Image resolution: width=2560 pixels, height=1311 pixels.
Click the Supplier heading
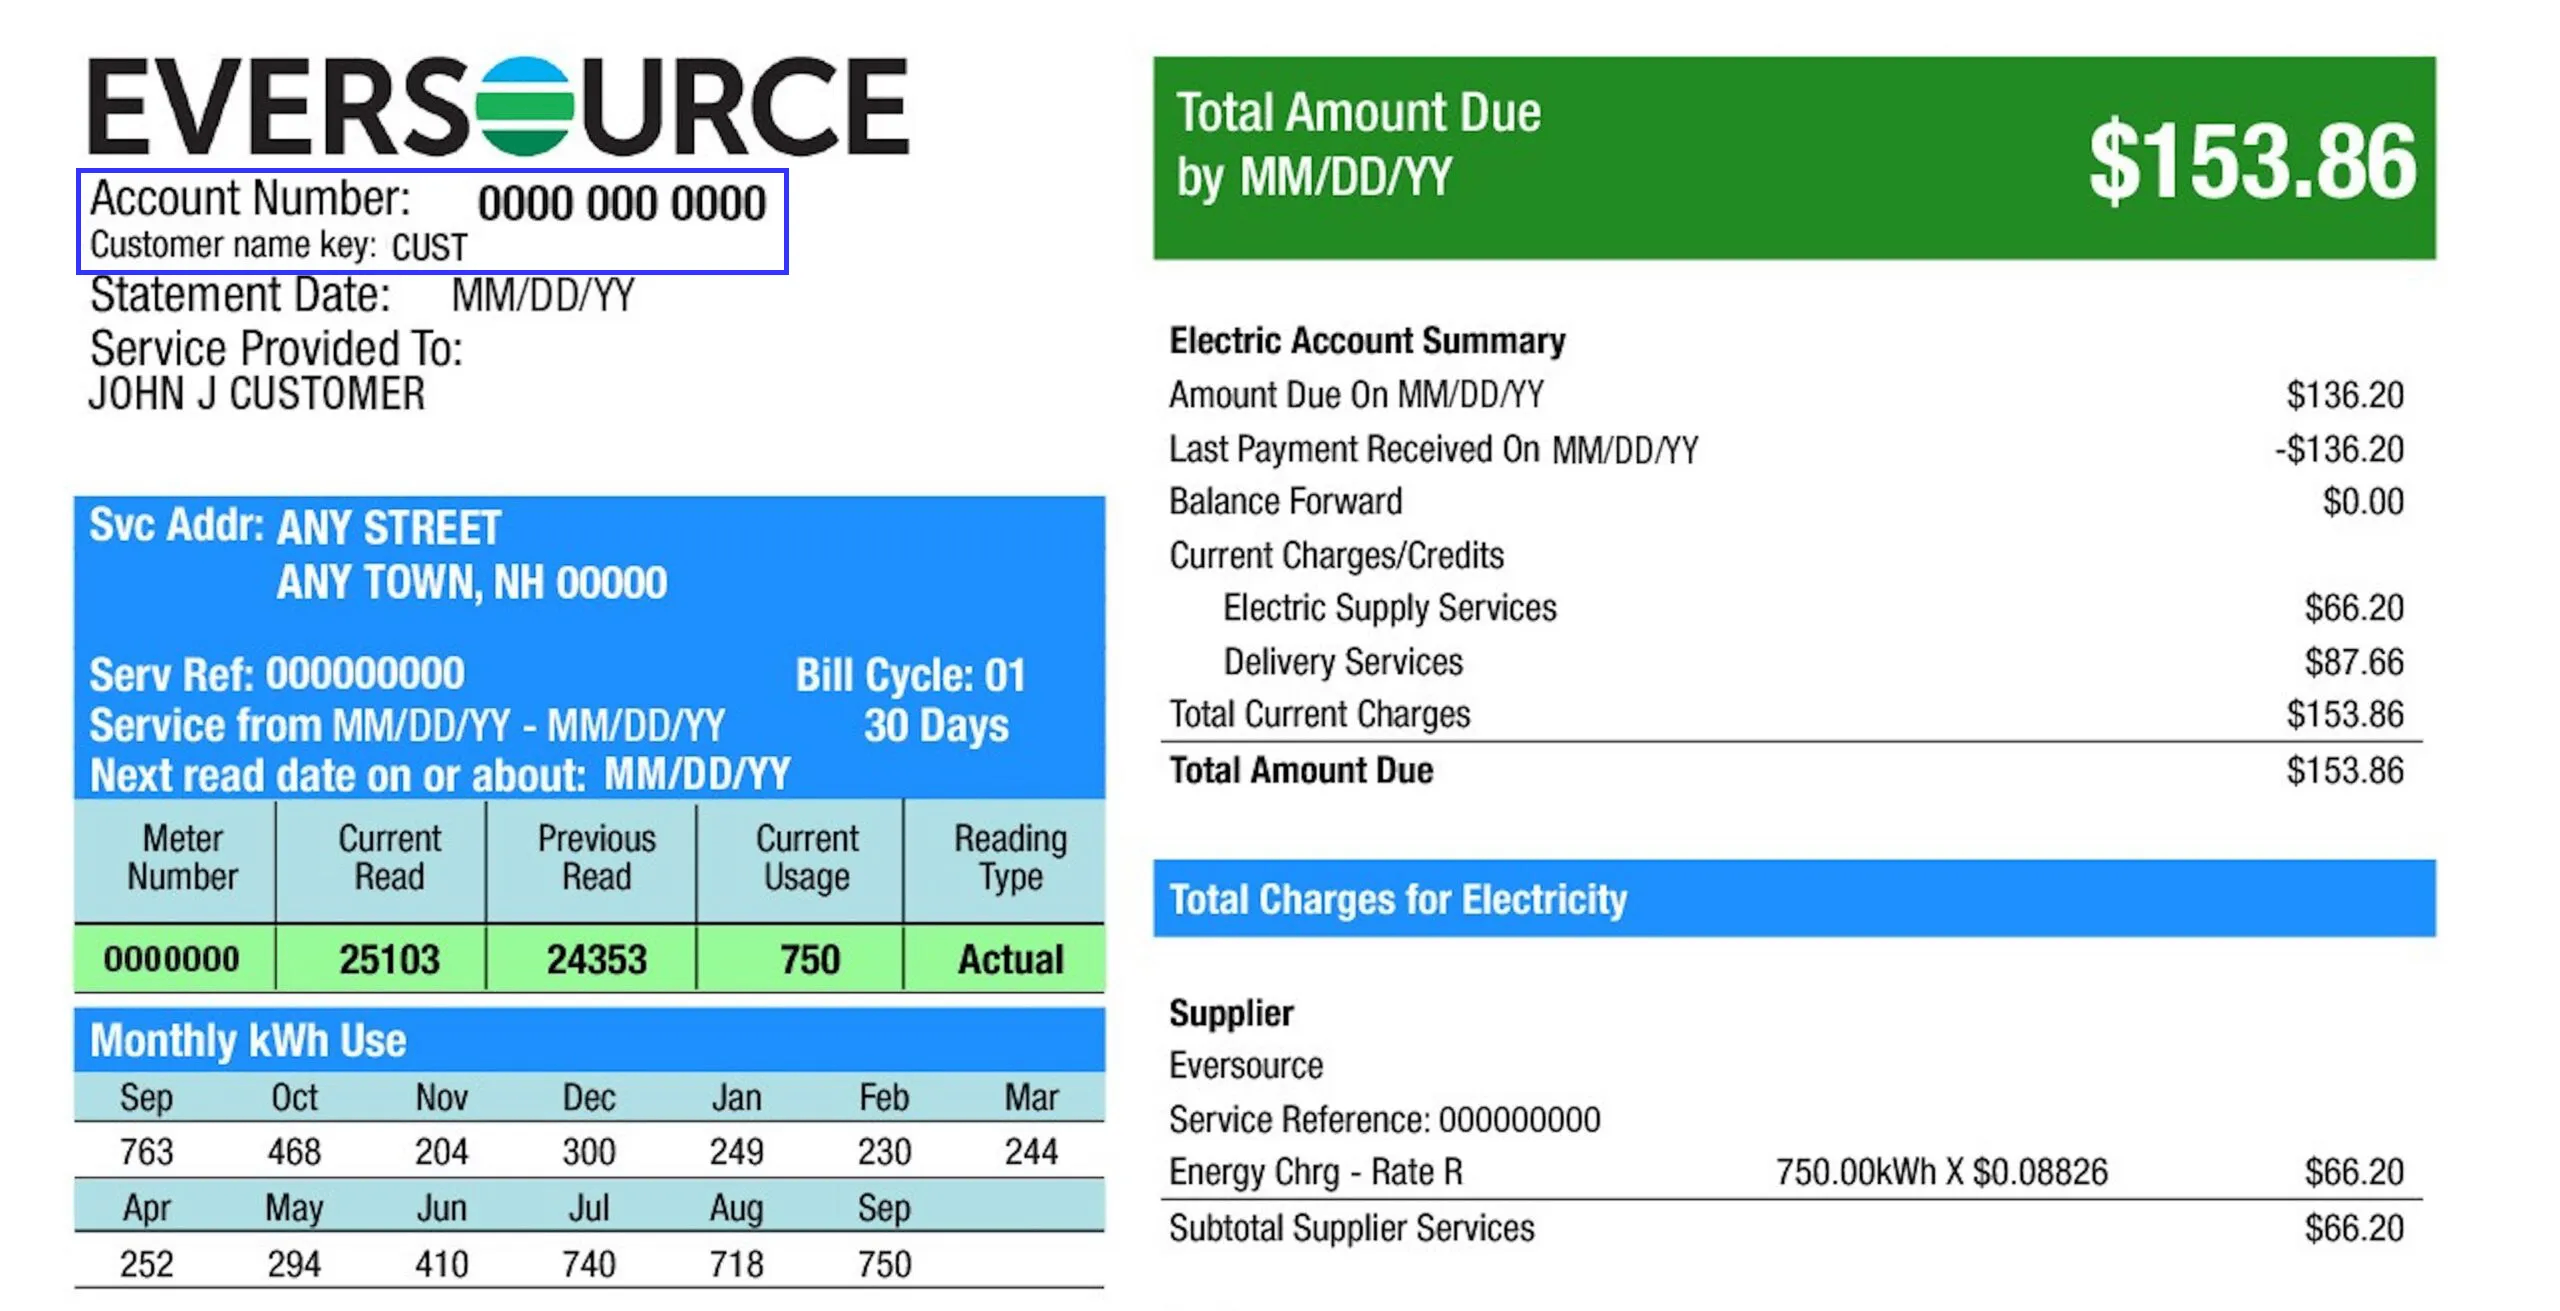(1231, 1013)
